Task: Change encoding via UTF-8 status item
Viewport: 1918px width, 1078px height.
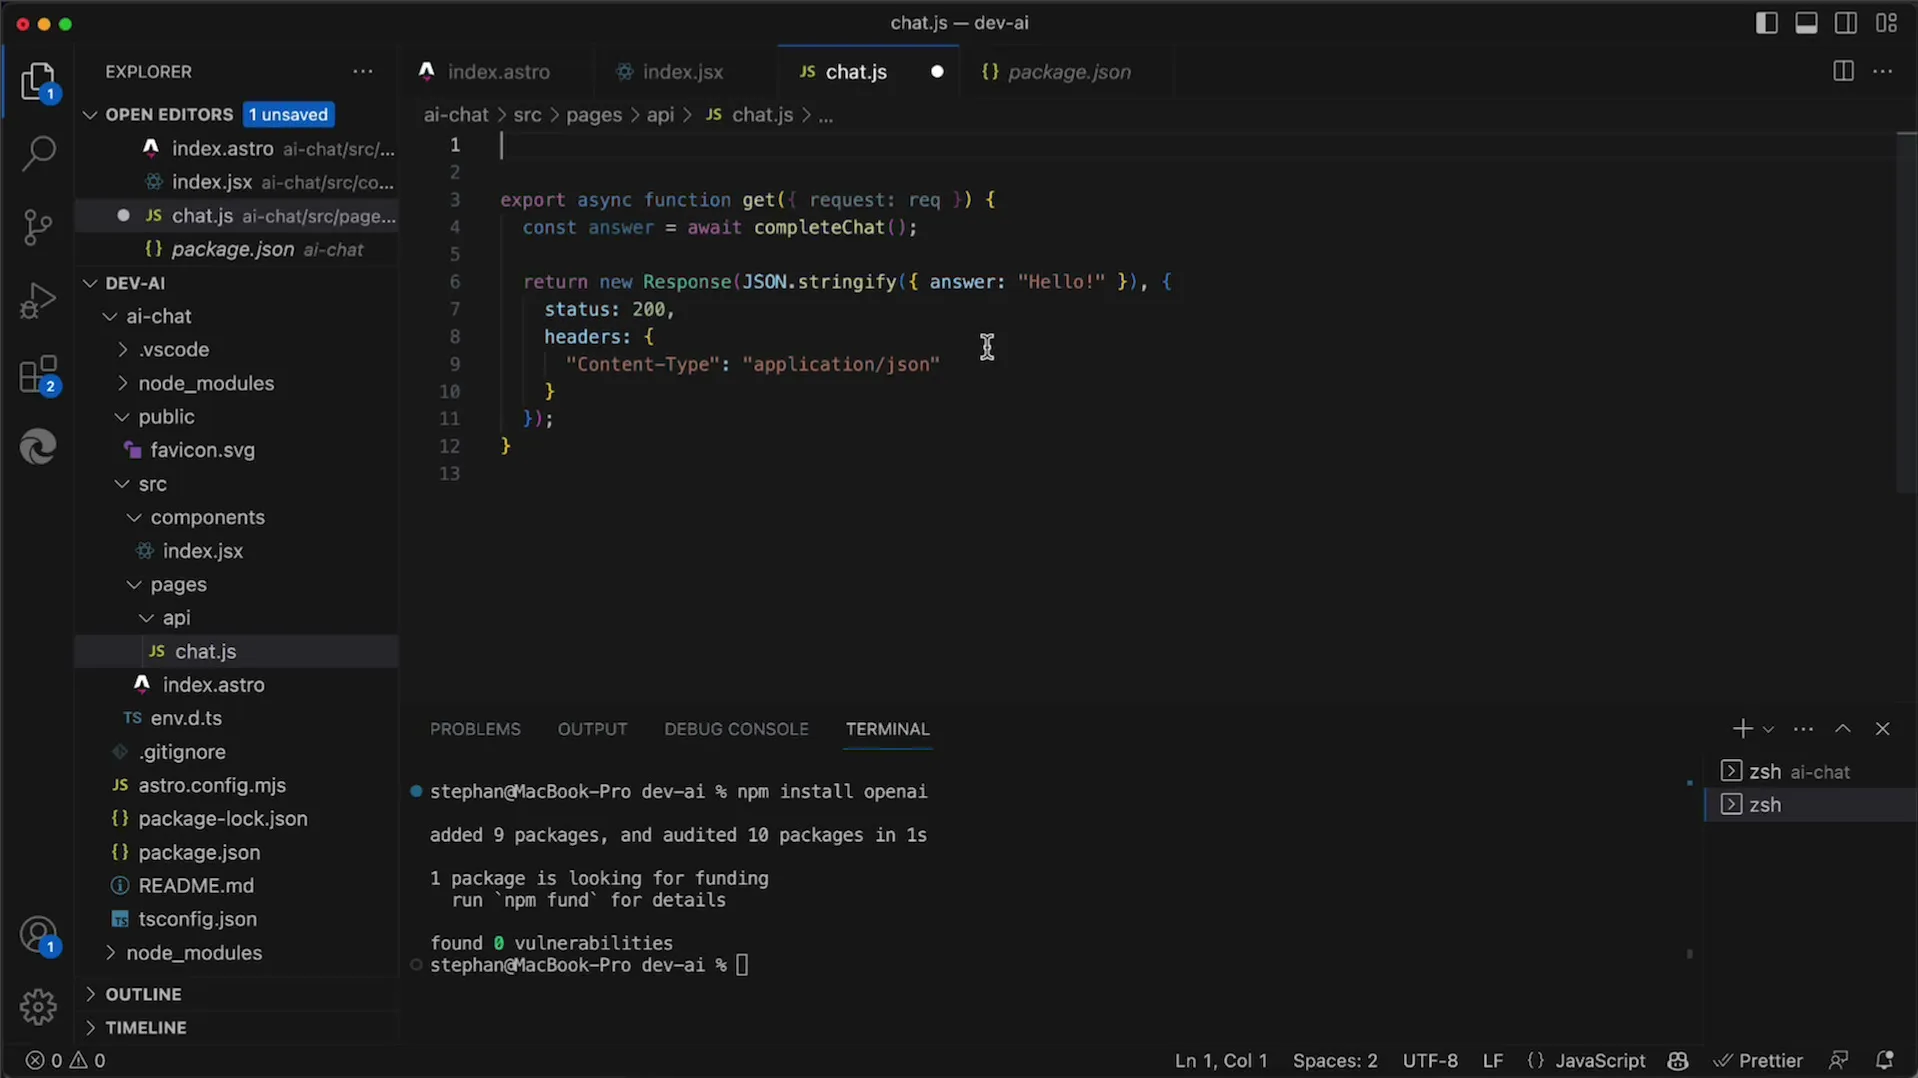Action: (x=1430, y=1060)
